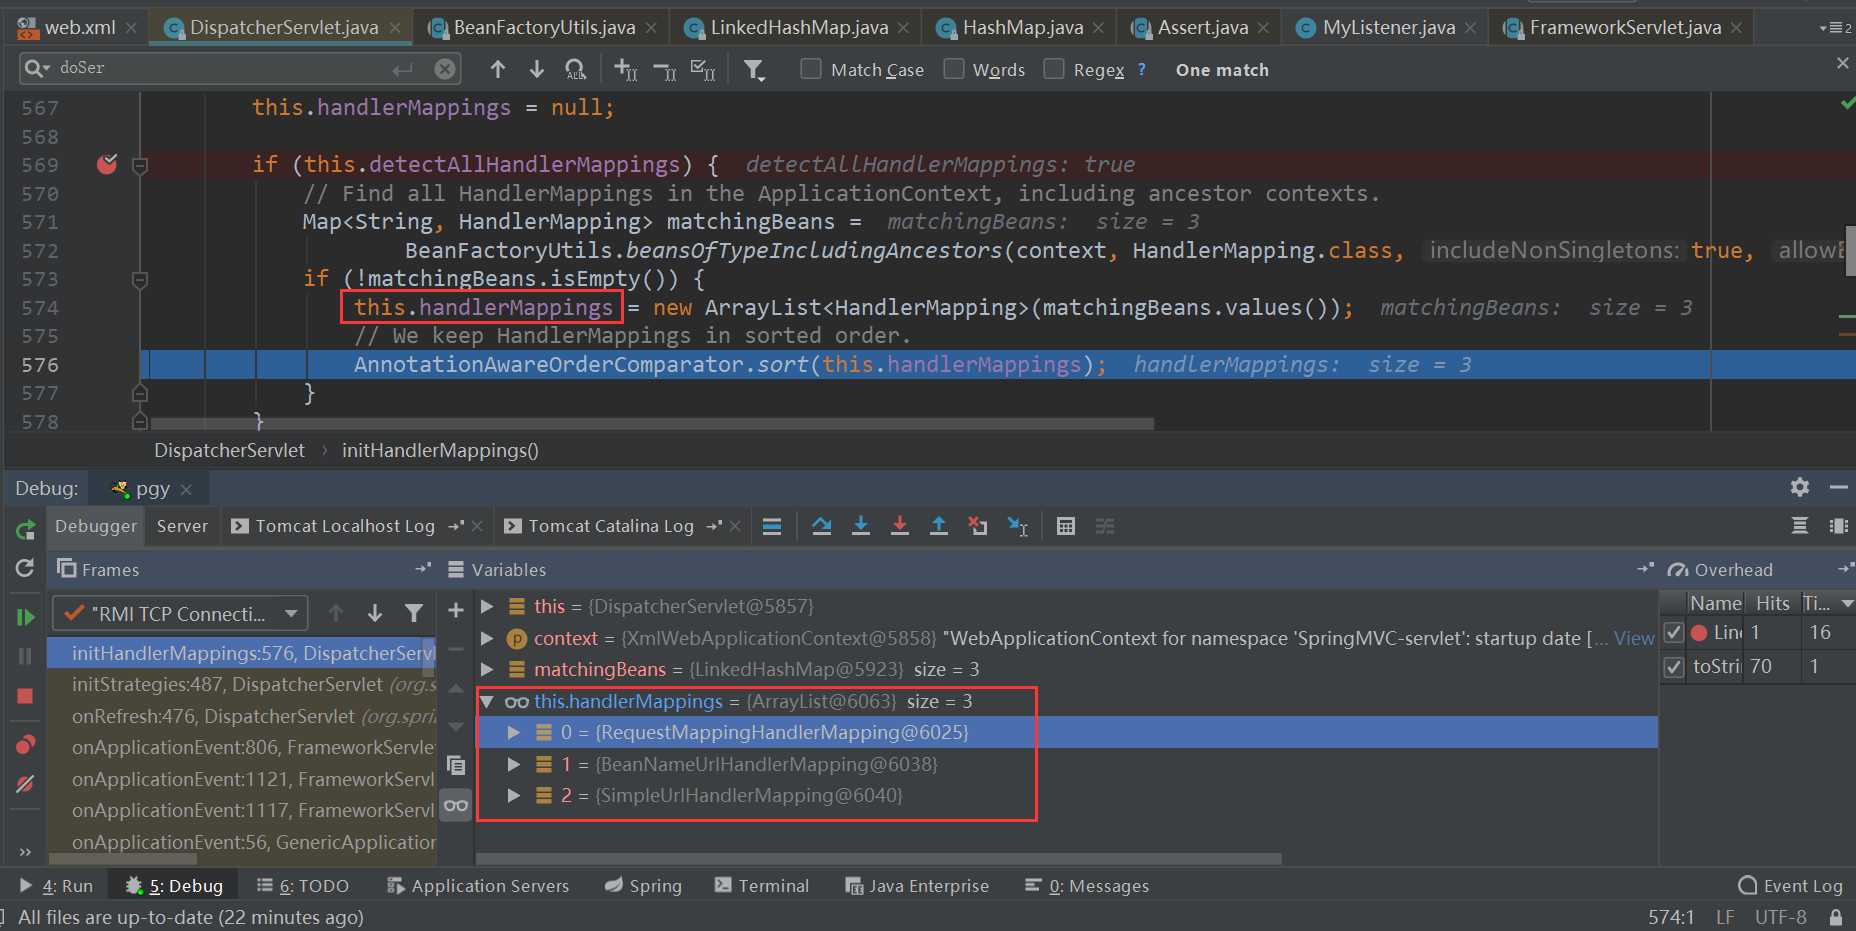Run to Cursor icon
This screenshot has height=931, width=1856.
point(1018,526)
